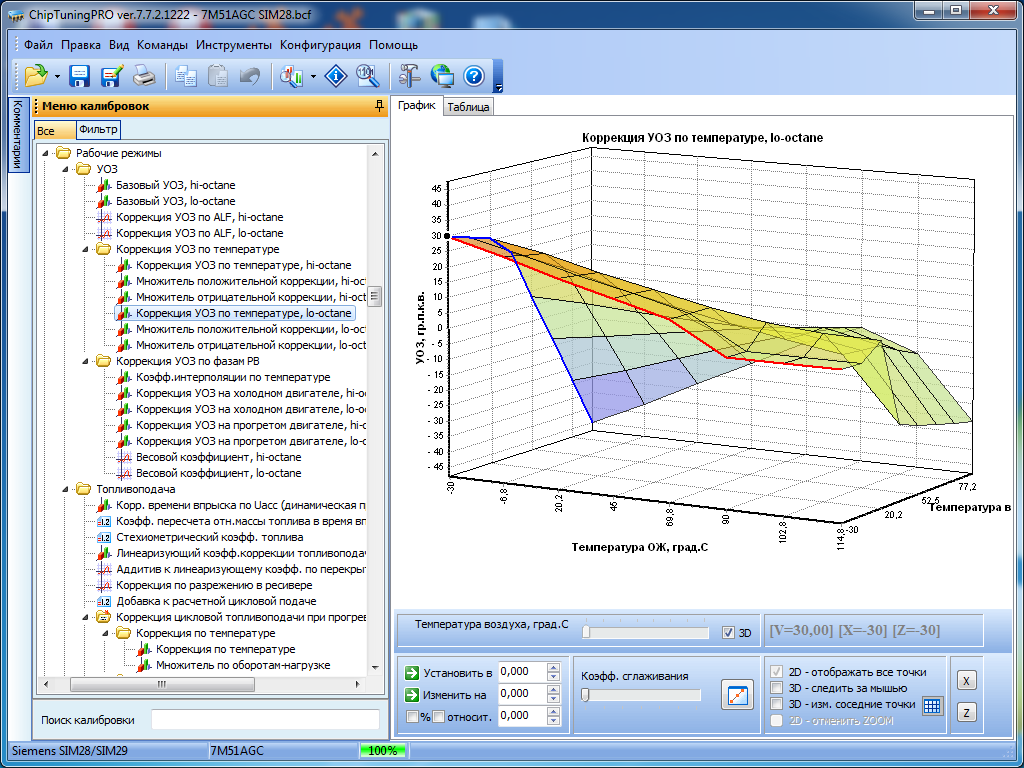Image resolution: width=1024 pixels, height=768 pixels.
Task: Select Добавка к расчетной цикловой подаче
Action: pyautogui.click(x=216, y=601)
